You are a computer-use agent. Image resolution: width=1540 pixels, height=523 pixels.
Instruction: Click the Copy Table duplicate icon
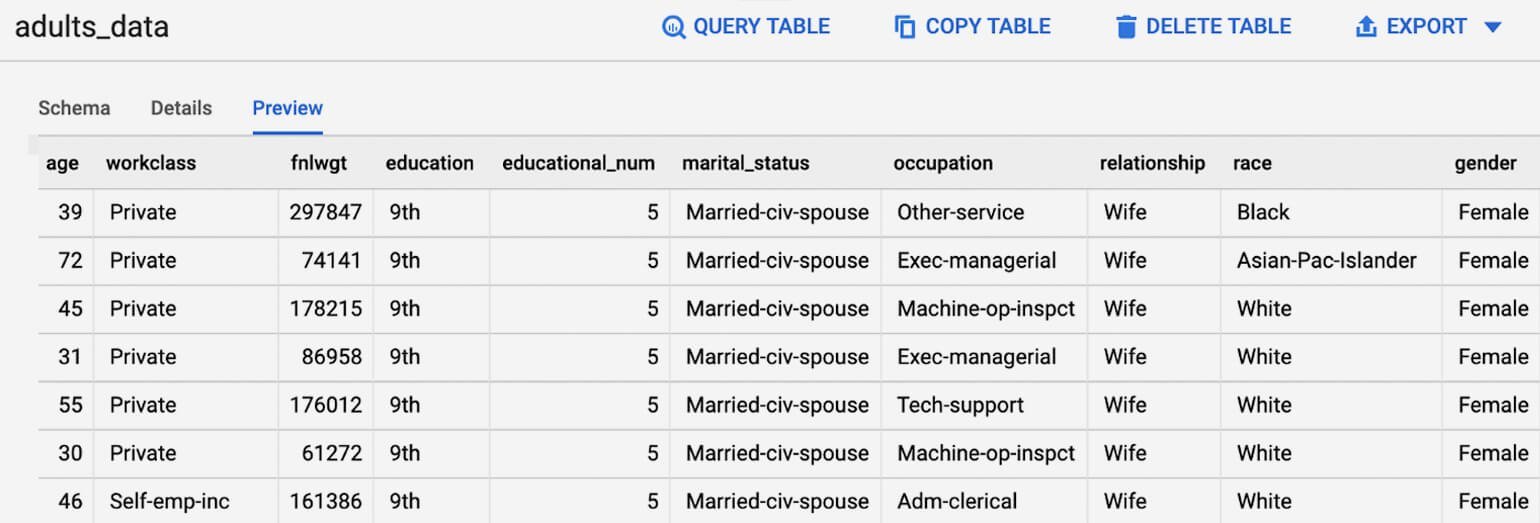(x=905, y=27)
